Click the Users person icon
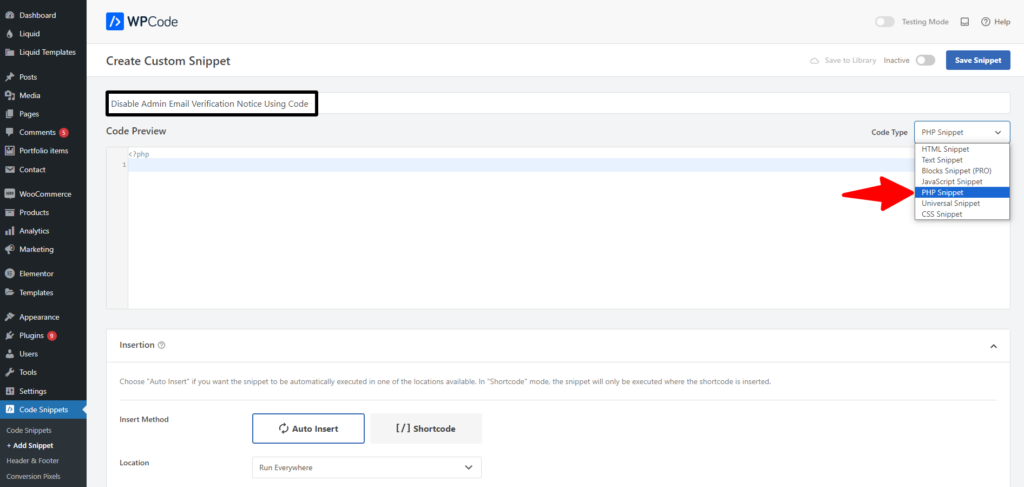The image size is (1024, 487). (x=10, y=354)
